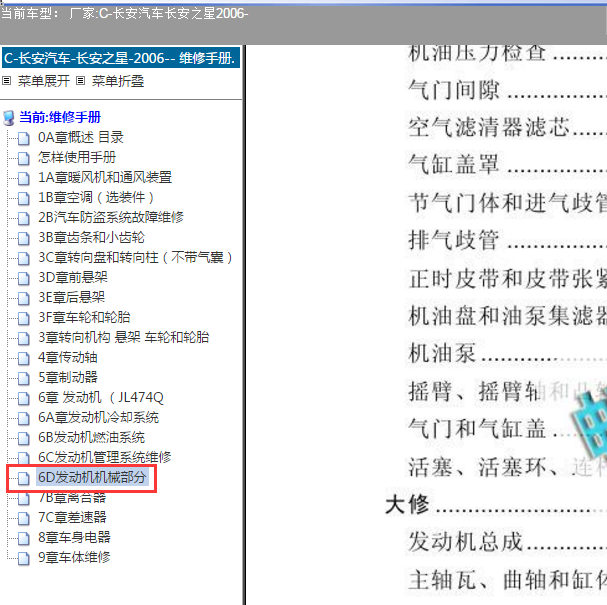Select the 当前:维修手册 root node

[x=60, y=117]
